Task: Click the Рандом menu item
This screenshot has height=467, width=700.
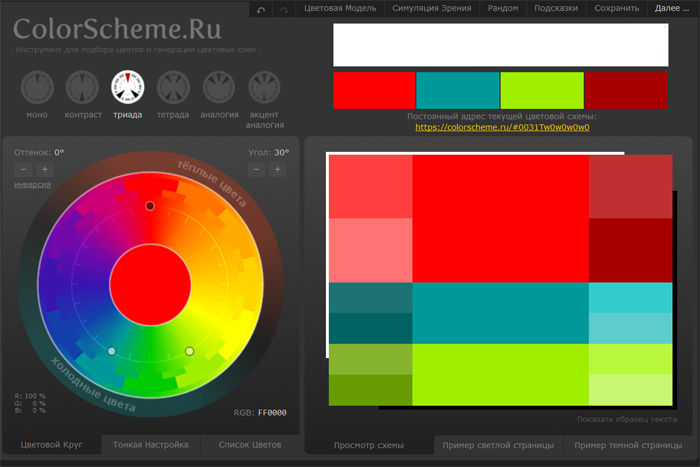Action: pyautogui.click(x=503, y=8)
